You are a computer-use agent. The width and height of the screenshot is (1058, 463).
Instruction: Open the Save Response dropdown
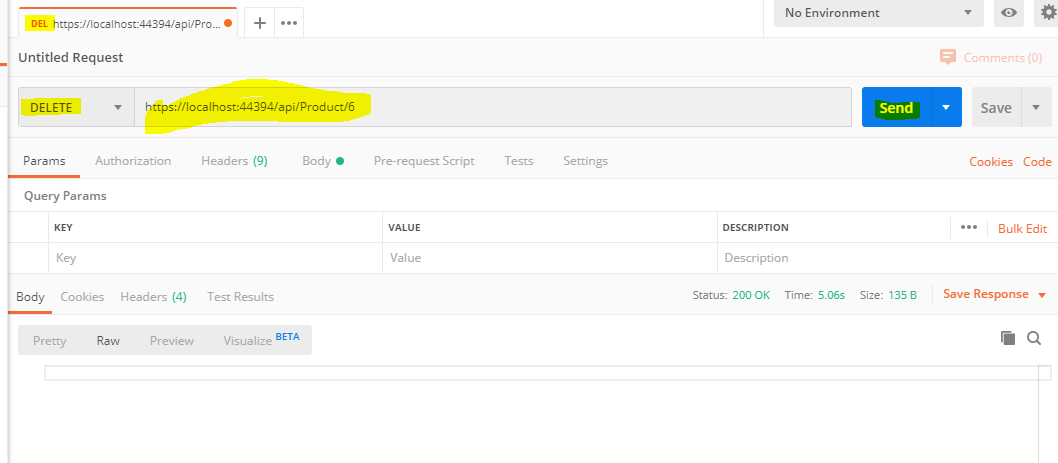pos(995,294)
